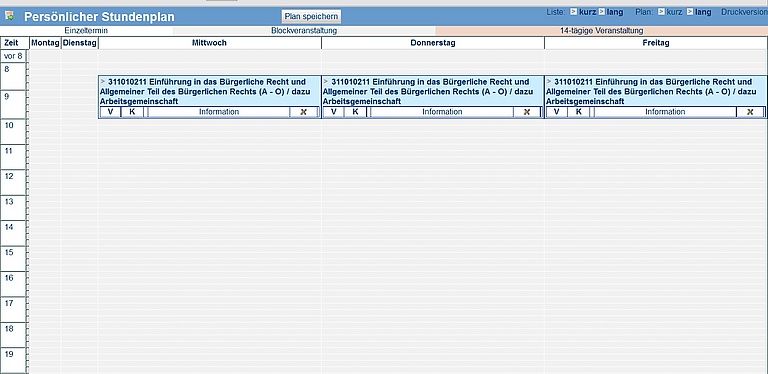
Task: Open the Druckversion print view
Action: click(744, 12)
